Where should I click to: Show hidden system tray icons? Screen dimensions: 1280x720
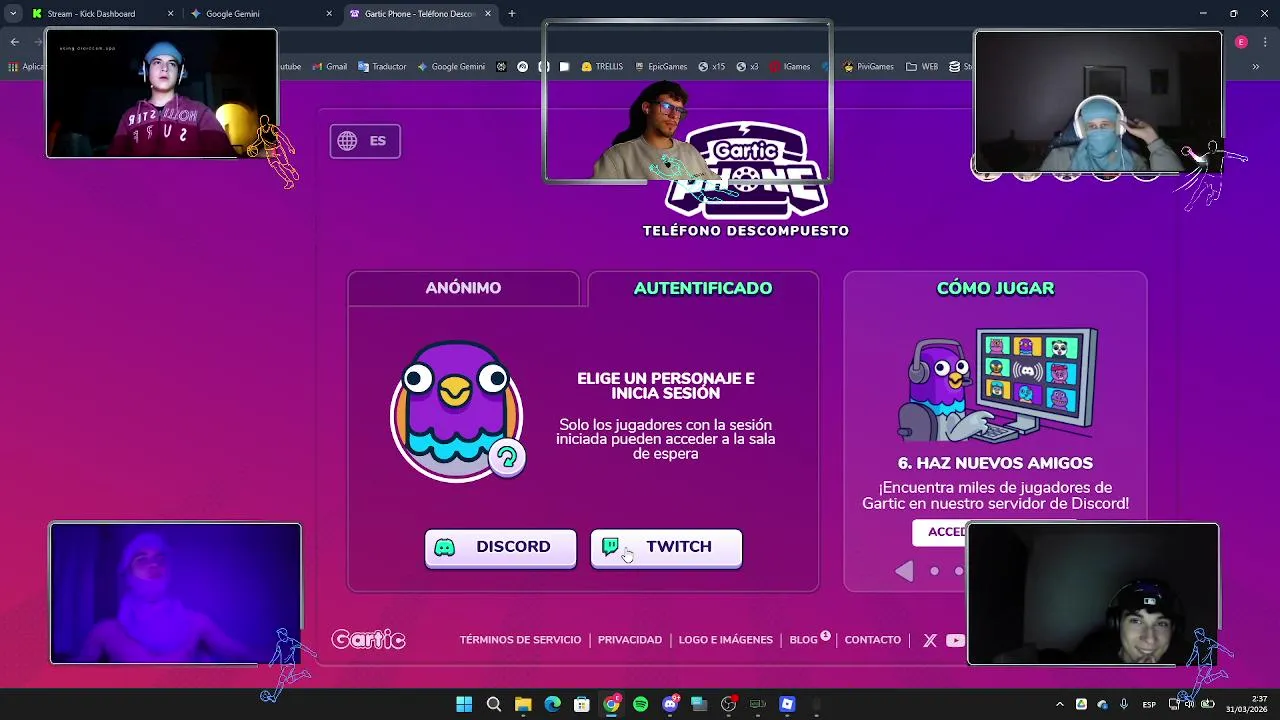(x=1059, y=704)
